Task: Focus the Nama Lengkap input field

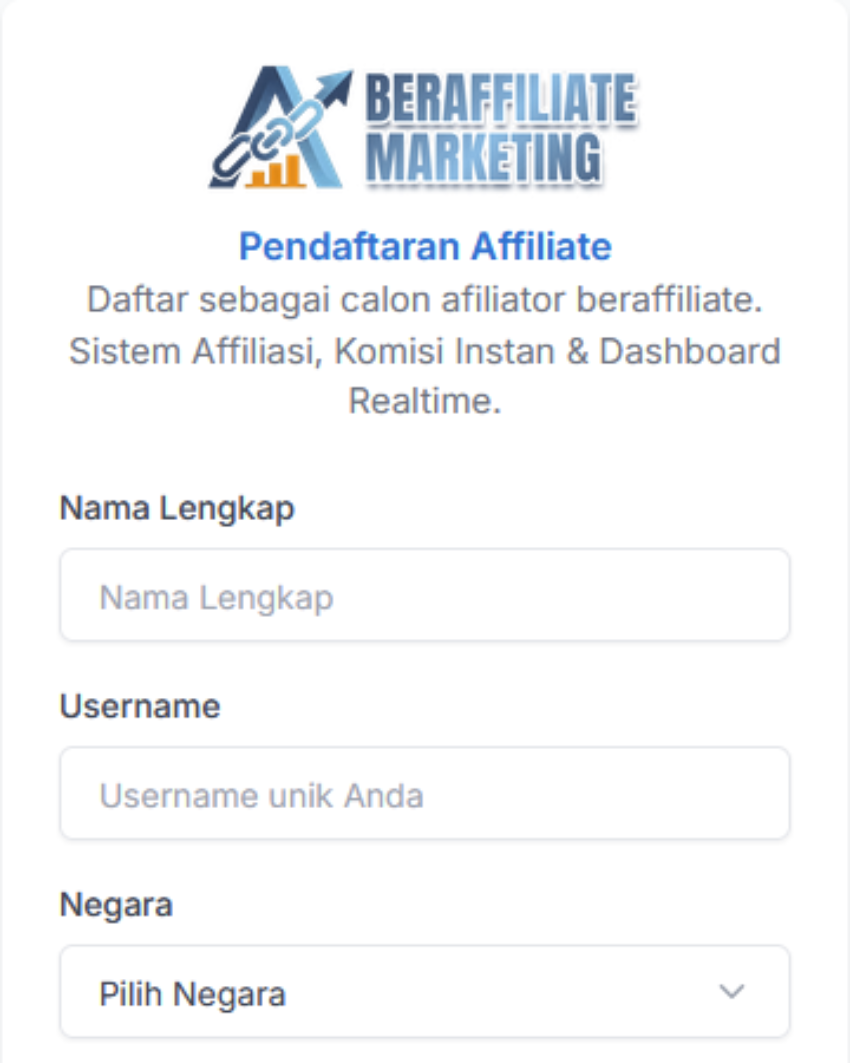Action: pyautogui.click(x=425, y=597)
